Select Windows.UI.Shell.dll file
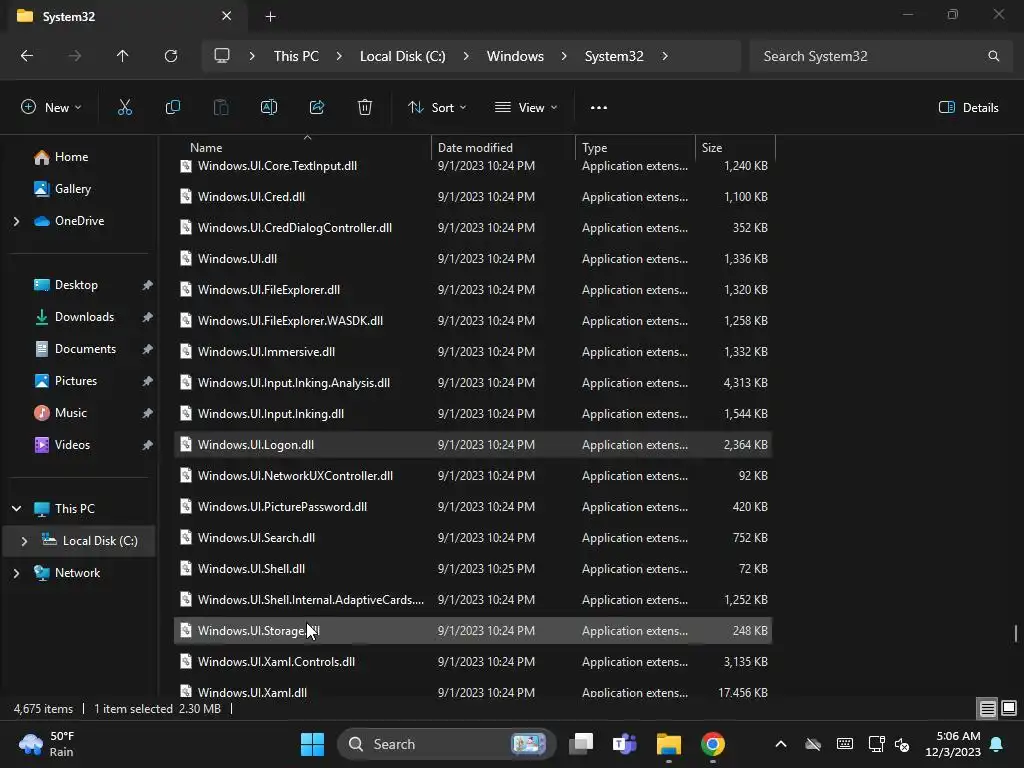 point(473,569)
